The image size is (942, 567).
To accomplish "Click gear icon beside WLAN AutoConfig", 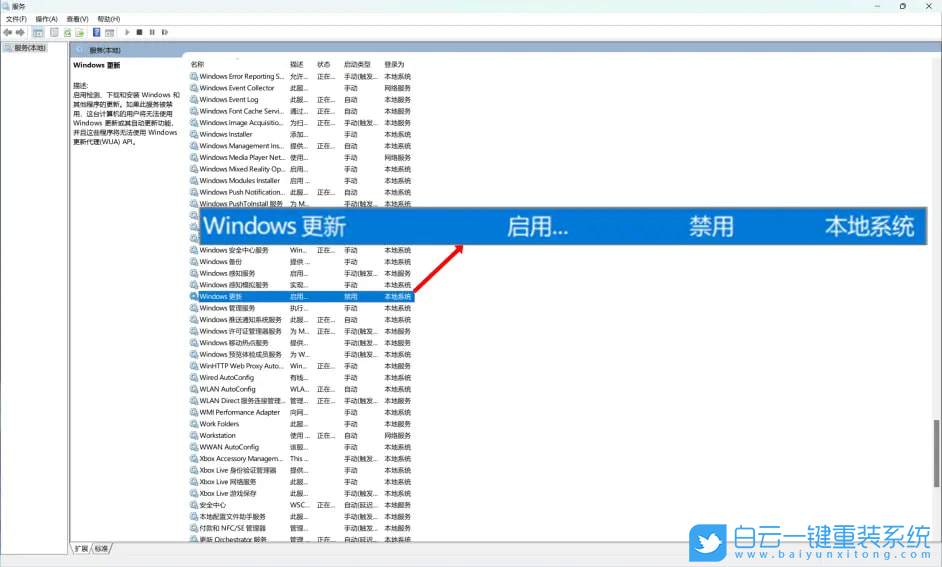I will coord(194,389).
